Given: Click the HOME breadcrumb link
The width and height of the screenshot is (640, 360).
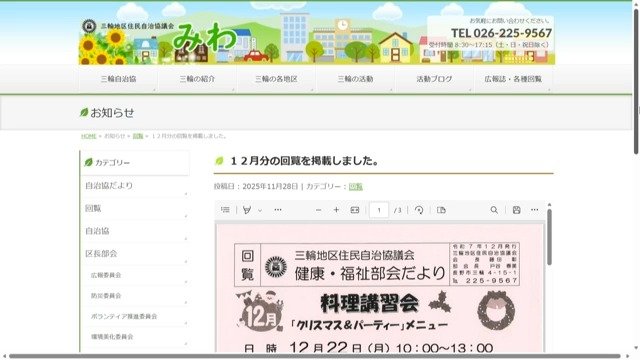Looking at the screenshot, I should (89, 136).
